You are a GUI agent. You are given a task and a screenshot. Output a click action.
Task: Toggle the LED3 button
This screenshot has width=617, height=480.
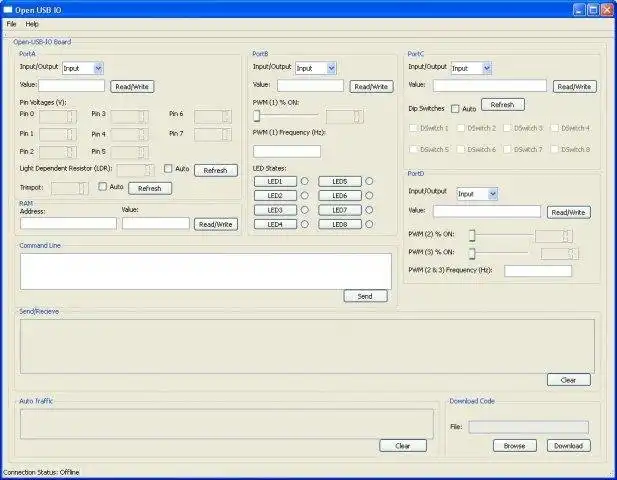(275, 210)
